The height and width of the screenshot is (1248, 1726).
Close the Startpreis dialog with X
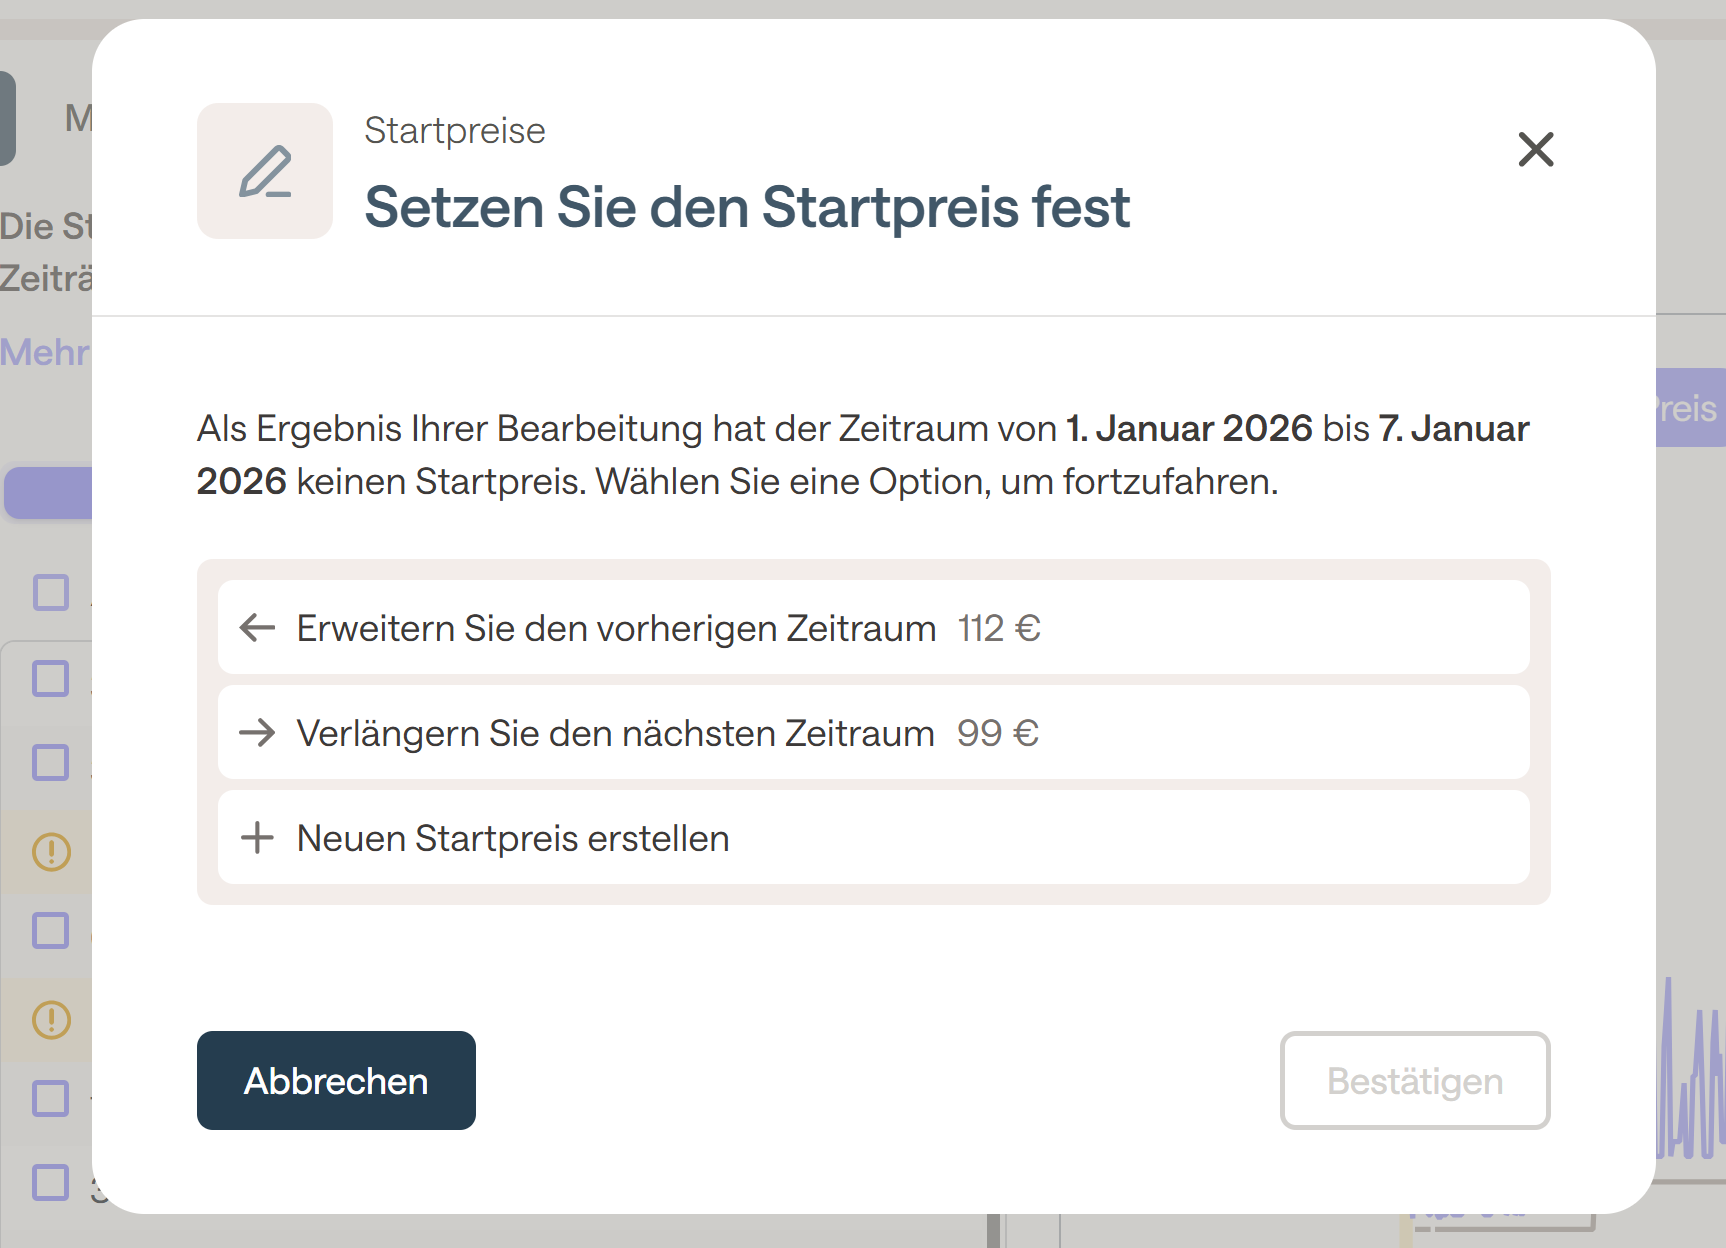[1536, 149]
